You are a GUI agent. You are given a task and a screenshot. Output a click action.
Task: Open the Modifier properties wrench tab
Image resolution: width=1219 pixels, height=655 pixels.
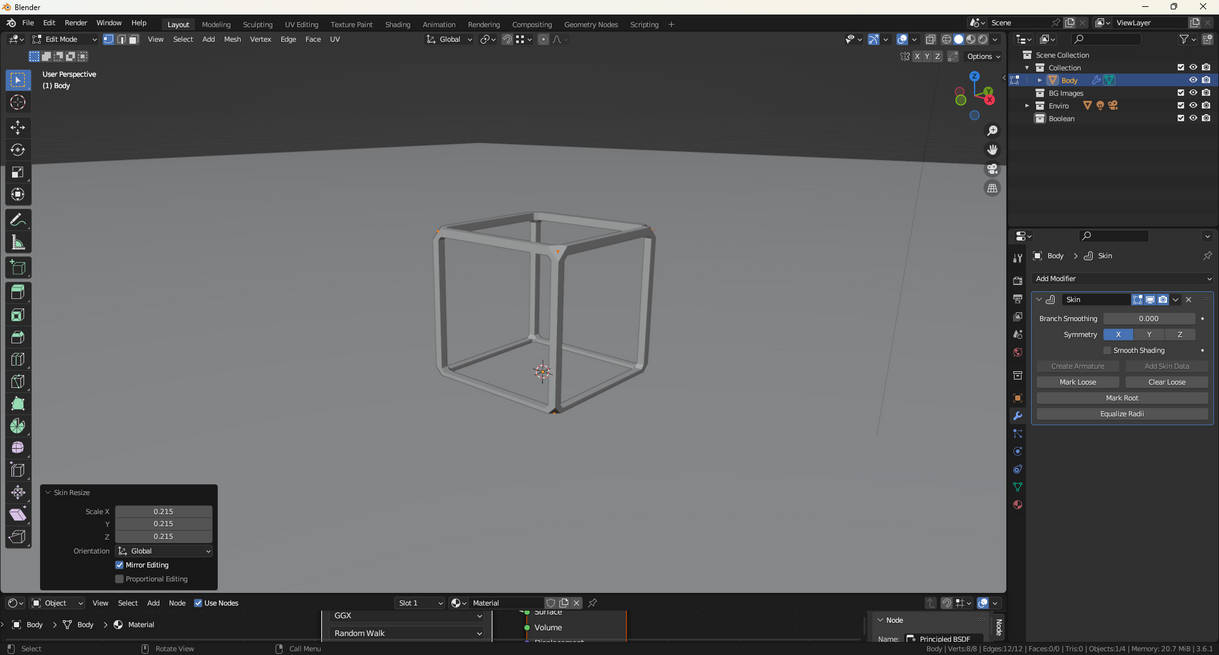1017,416
